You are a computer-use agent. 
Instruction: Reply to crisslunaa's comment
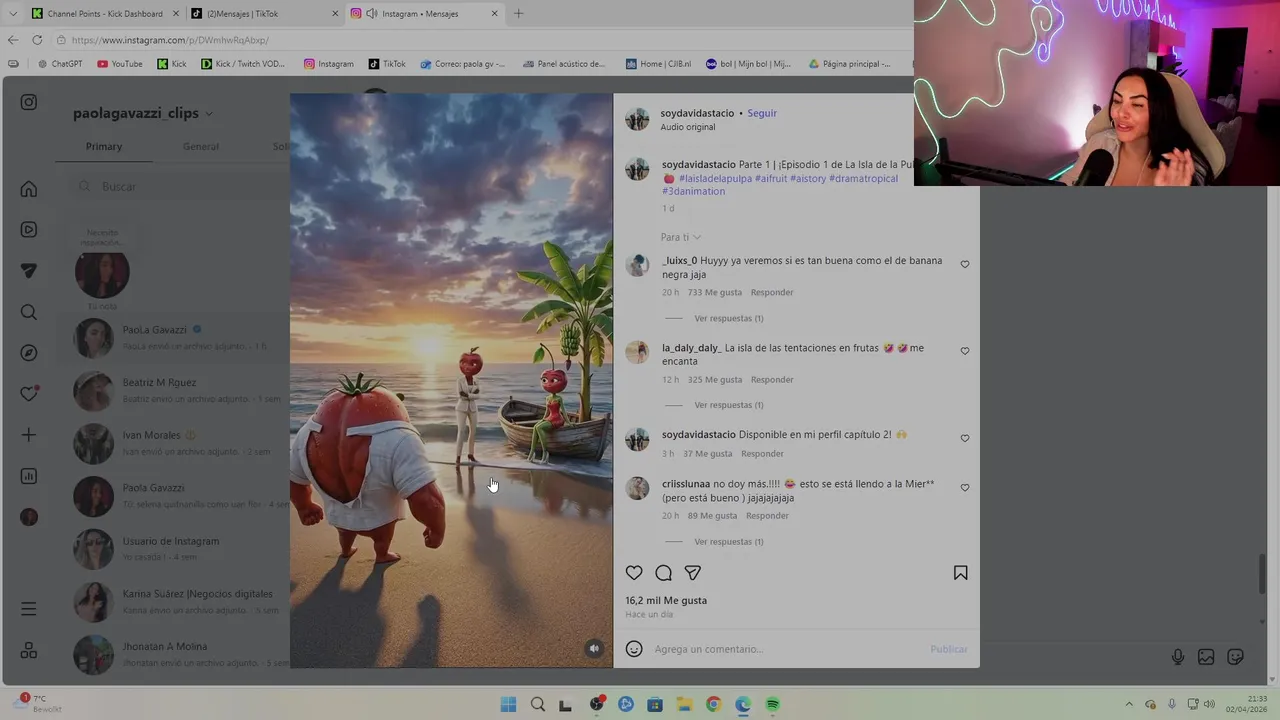pos(768,516)
